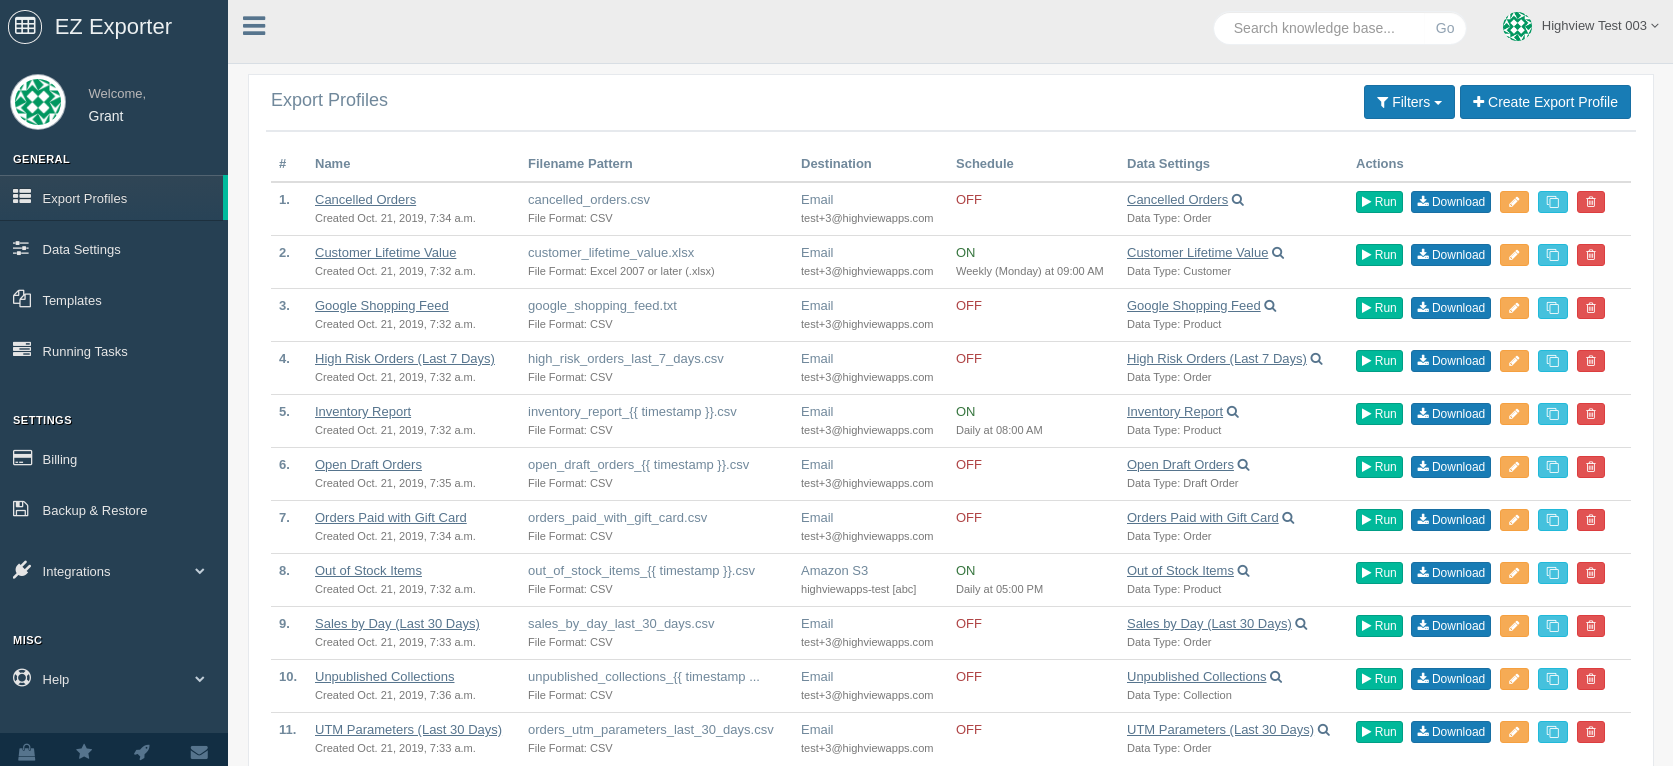Screen dimensions: 1673x766
Task: Duplicate the Unpublished Collections profile
Action: [1552, 679]
